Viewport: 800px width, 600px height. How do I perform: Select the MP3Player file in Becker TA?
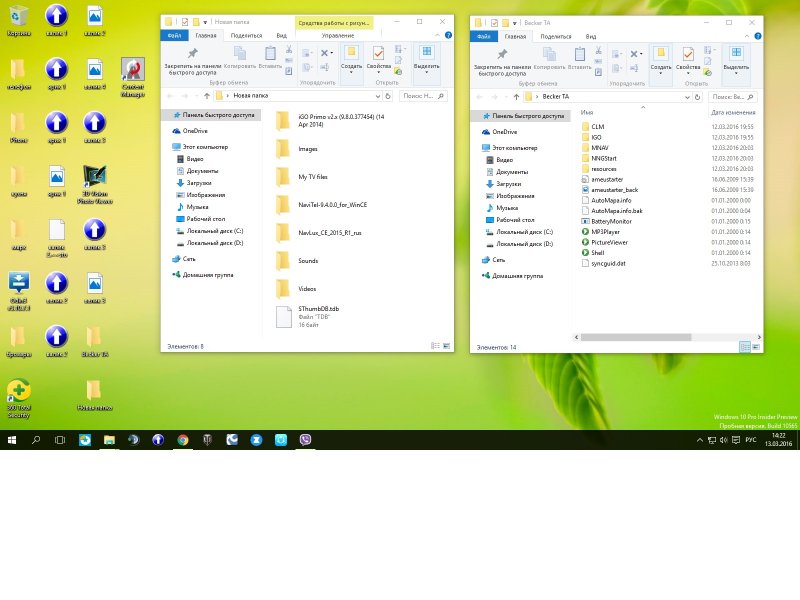coord(606,231)
